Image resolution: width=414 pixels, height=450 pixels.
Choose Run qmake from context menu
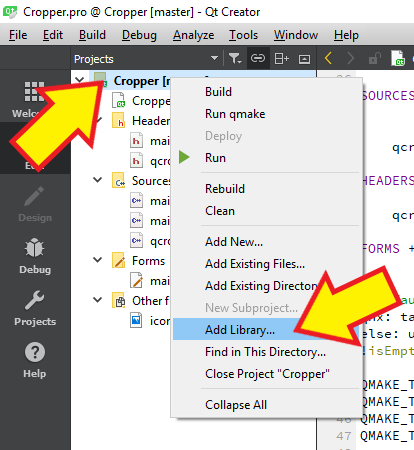point(266,114)
